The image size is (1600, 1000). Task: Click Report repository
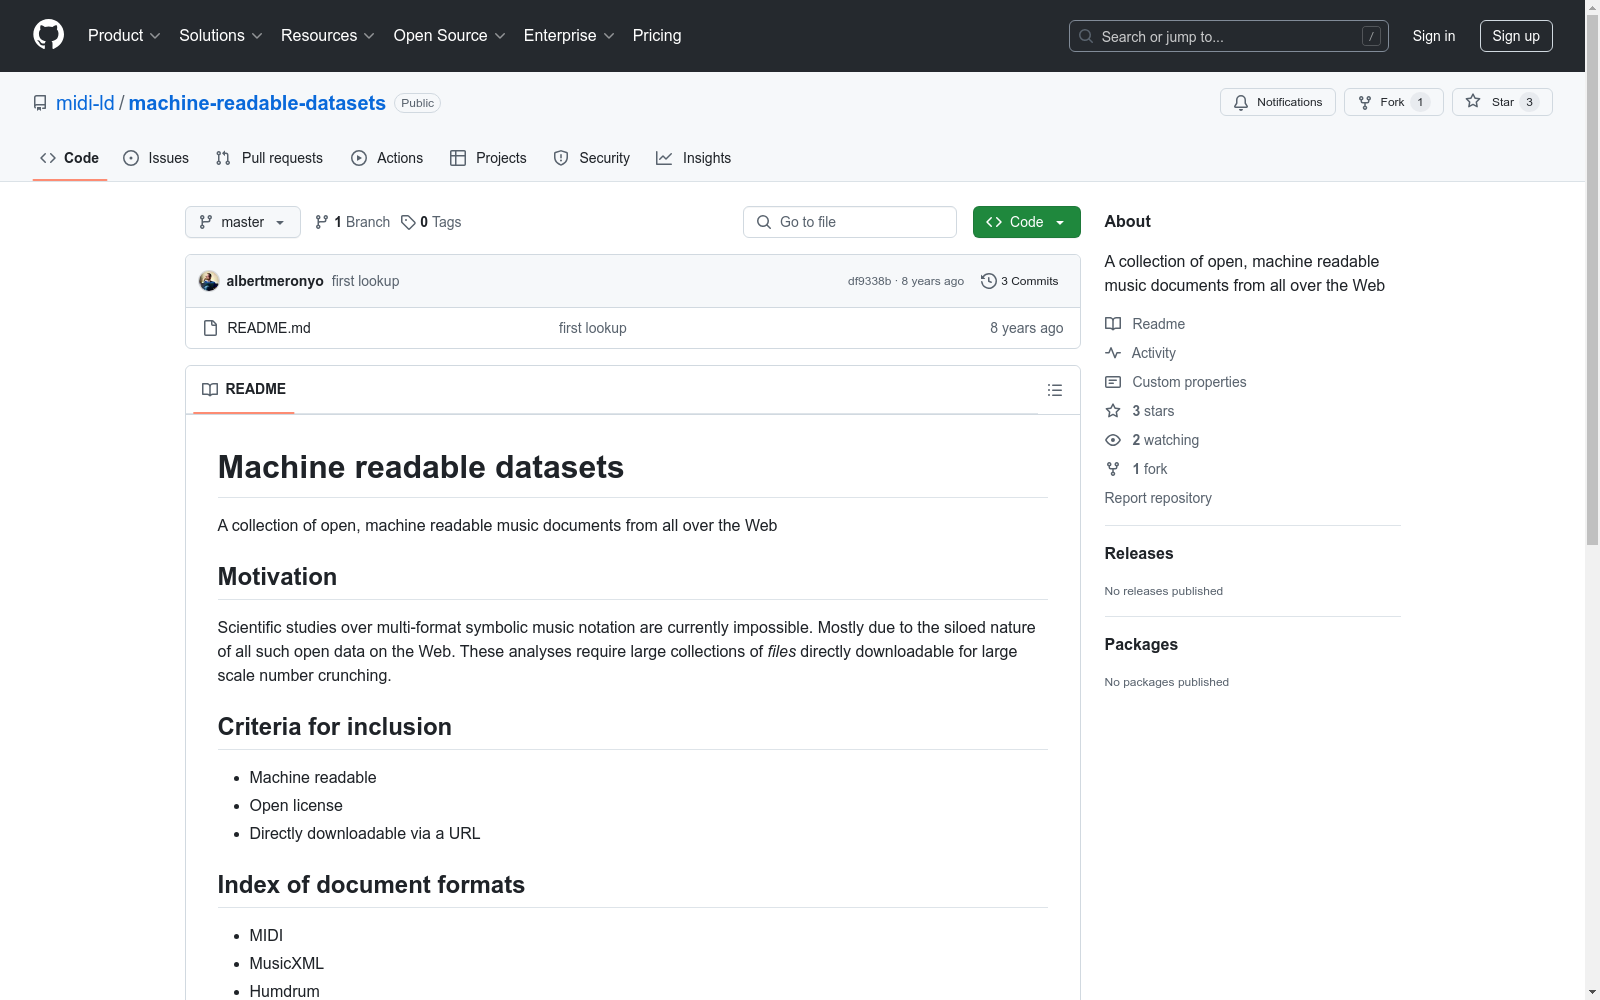1158,498
